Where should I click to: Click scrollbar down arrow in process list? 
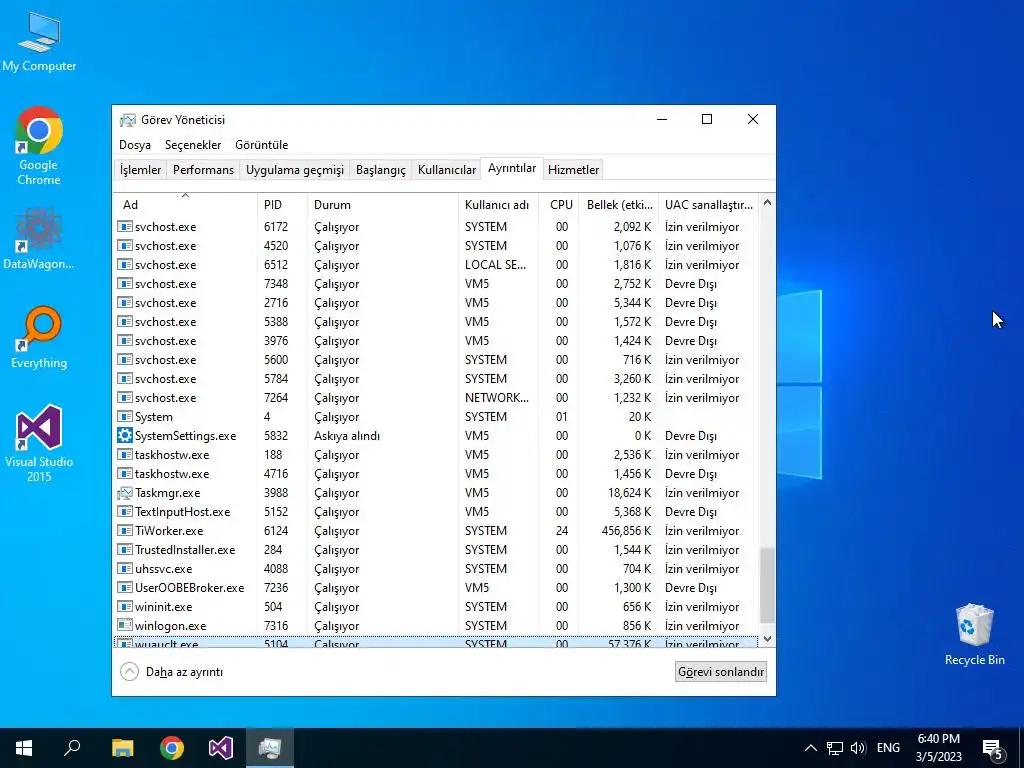(767, 639)
